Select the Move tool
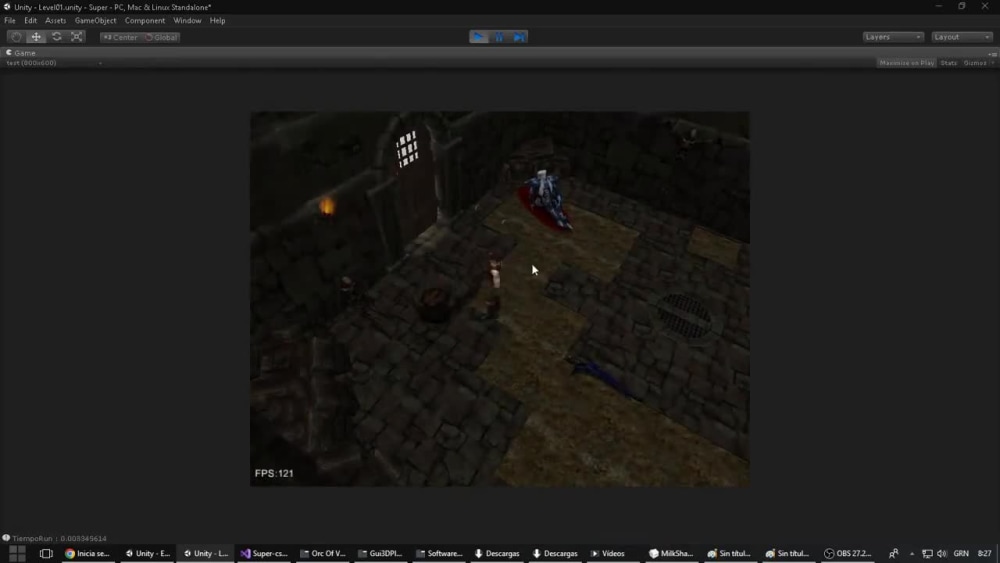The image size is (1000, 563). pos(36,37)
